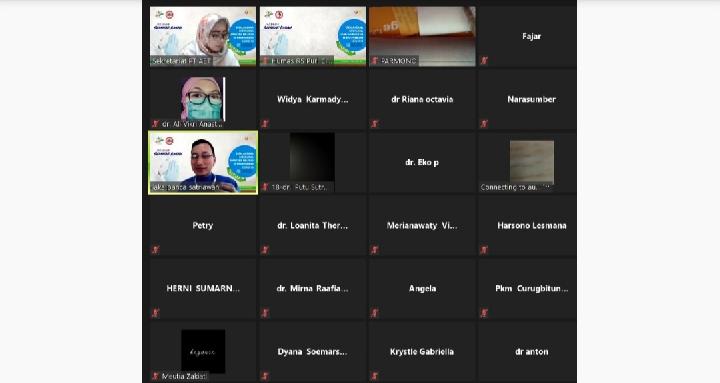Click Meutia Zabati's black profile picture
The image size is (720, 383).
pos(203,351)
